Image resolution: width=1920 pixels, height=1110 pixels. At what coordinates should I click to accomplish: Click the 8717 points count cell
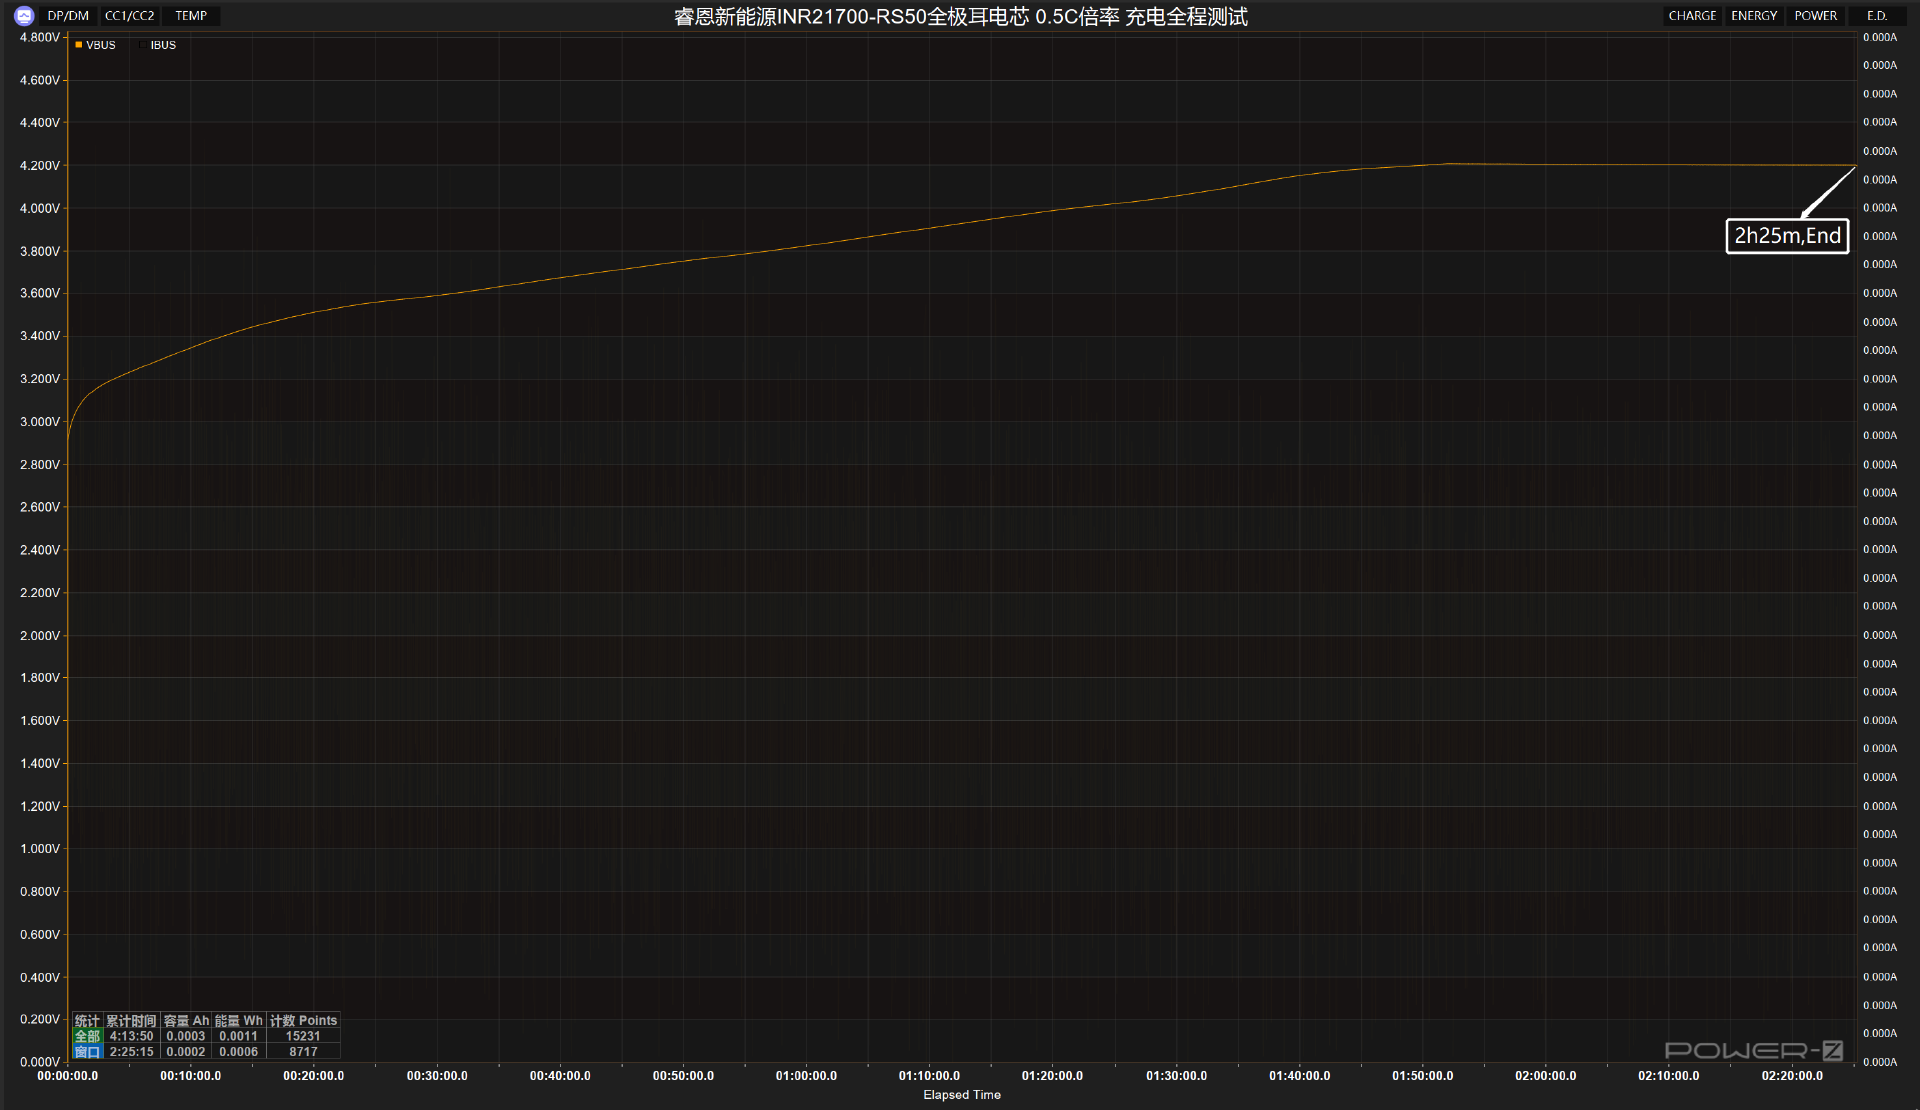point(303,1051)
